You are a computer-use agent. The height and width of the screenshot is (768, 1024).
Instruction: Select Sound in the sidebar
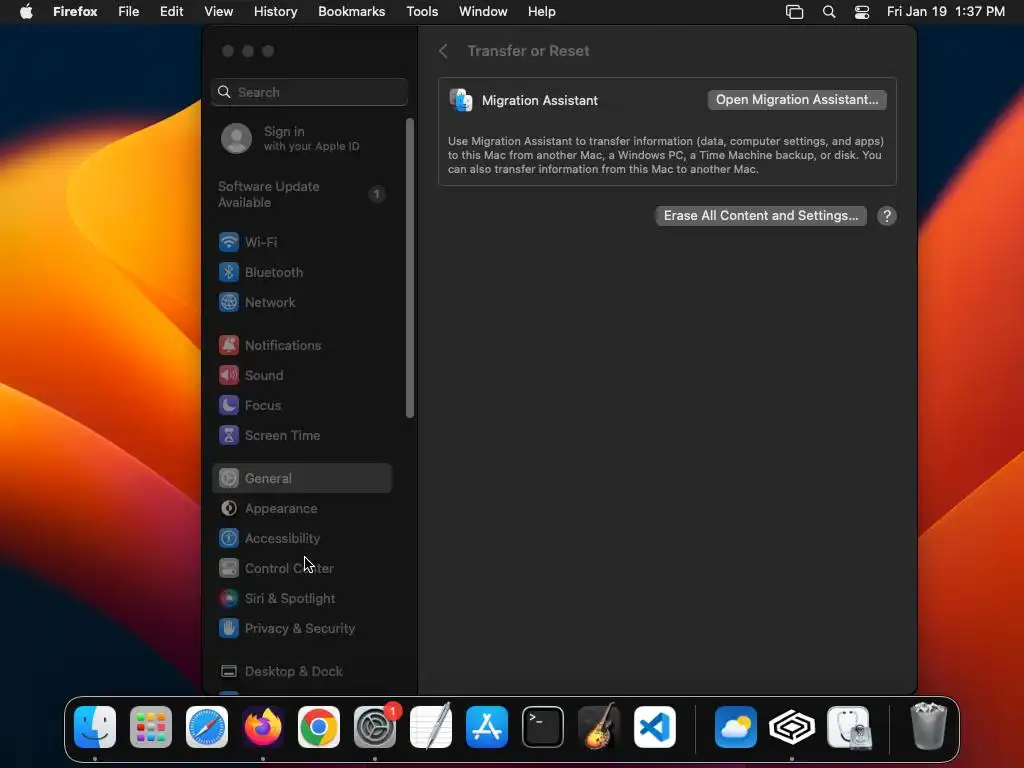pyautogui.click(x=302, y=376)
